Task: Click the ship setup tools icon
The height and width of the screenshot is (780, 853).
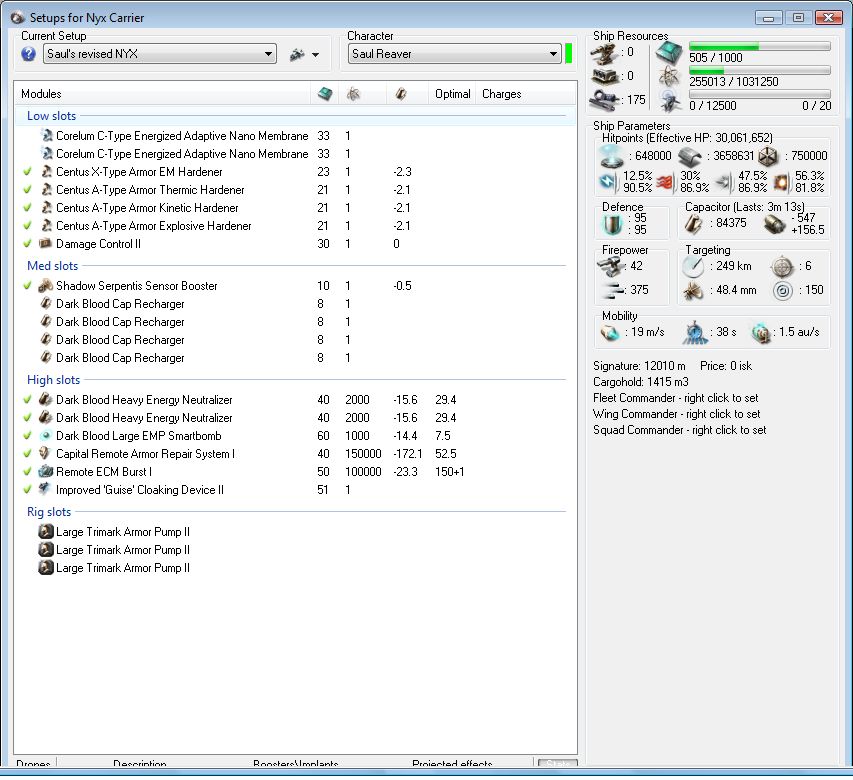Action: pos(297,54)
